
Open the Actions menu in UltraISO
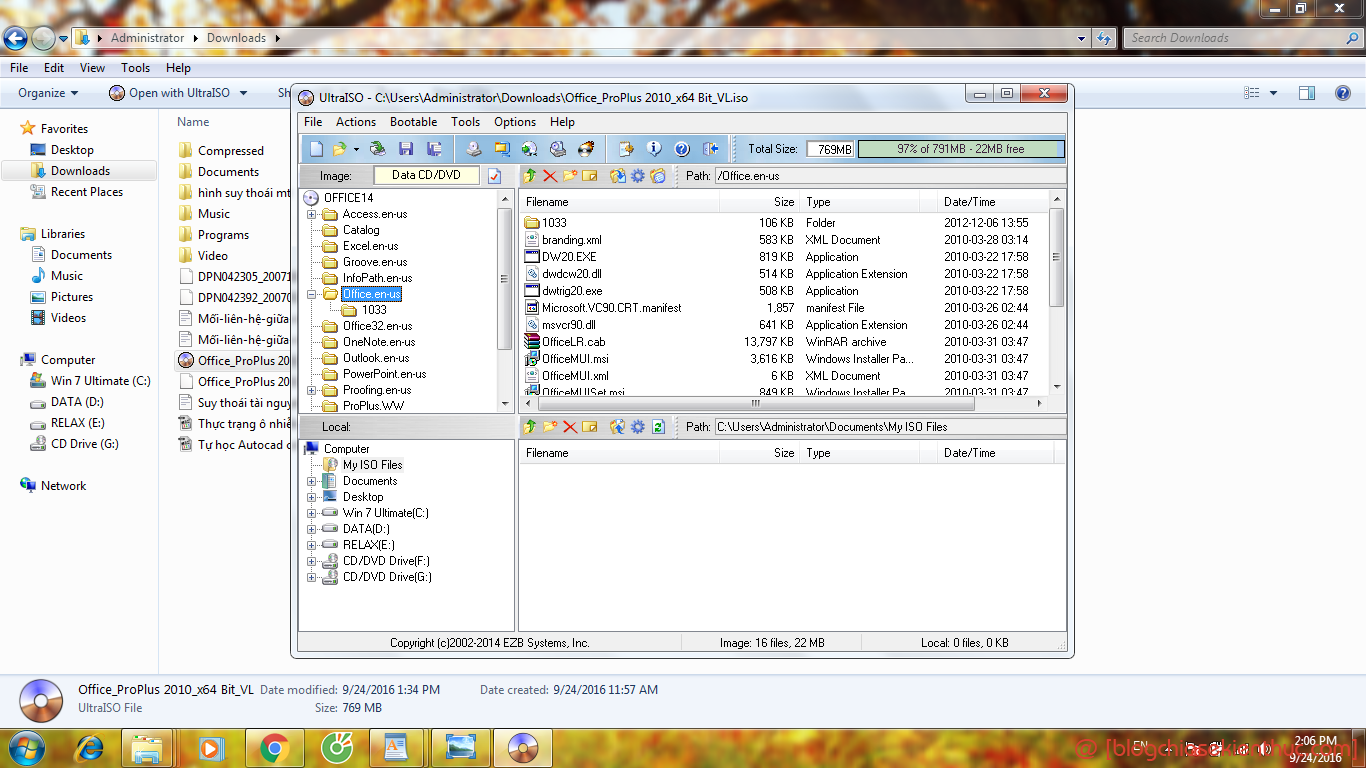coord(356,122)
